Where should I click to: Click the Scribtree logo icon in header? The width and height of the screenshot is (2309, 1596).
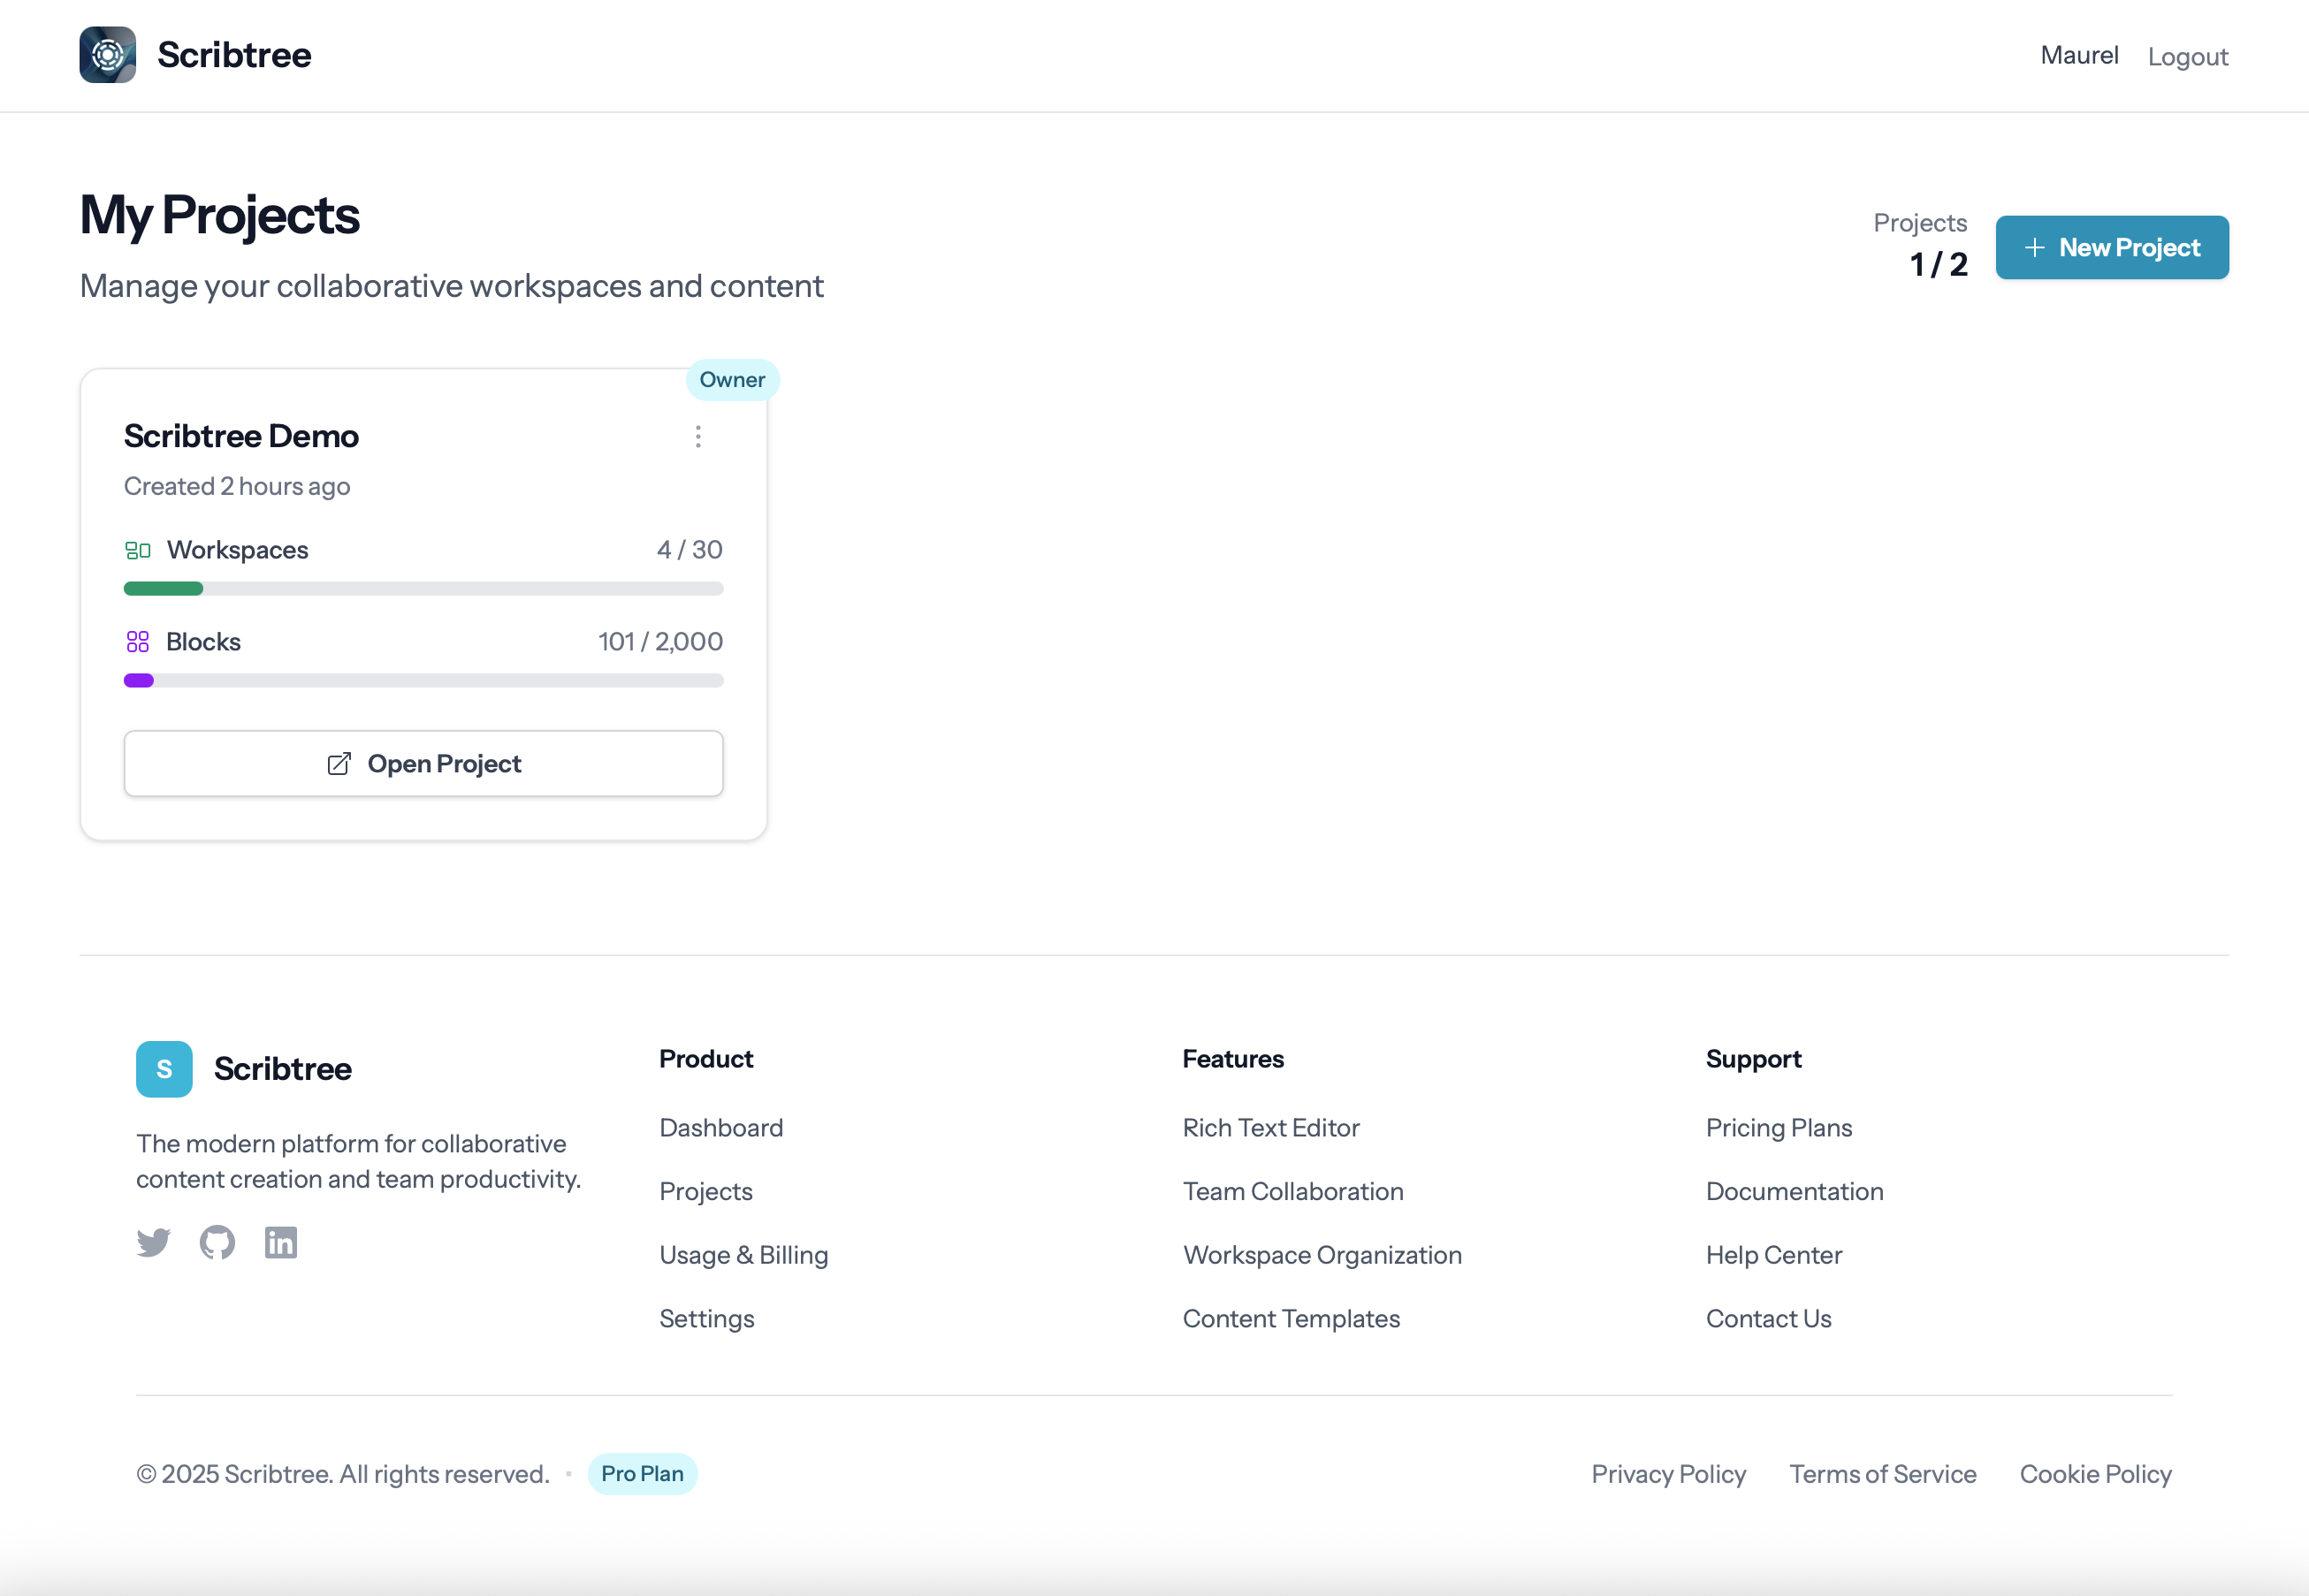click(107, 55)
